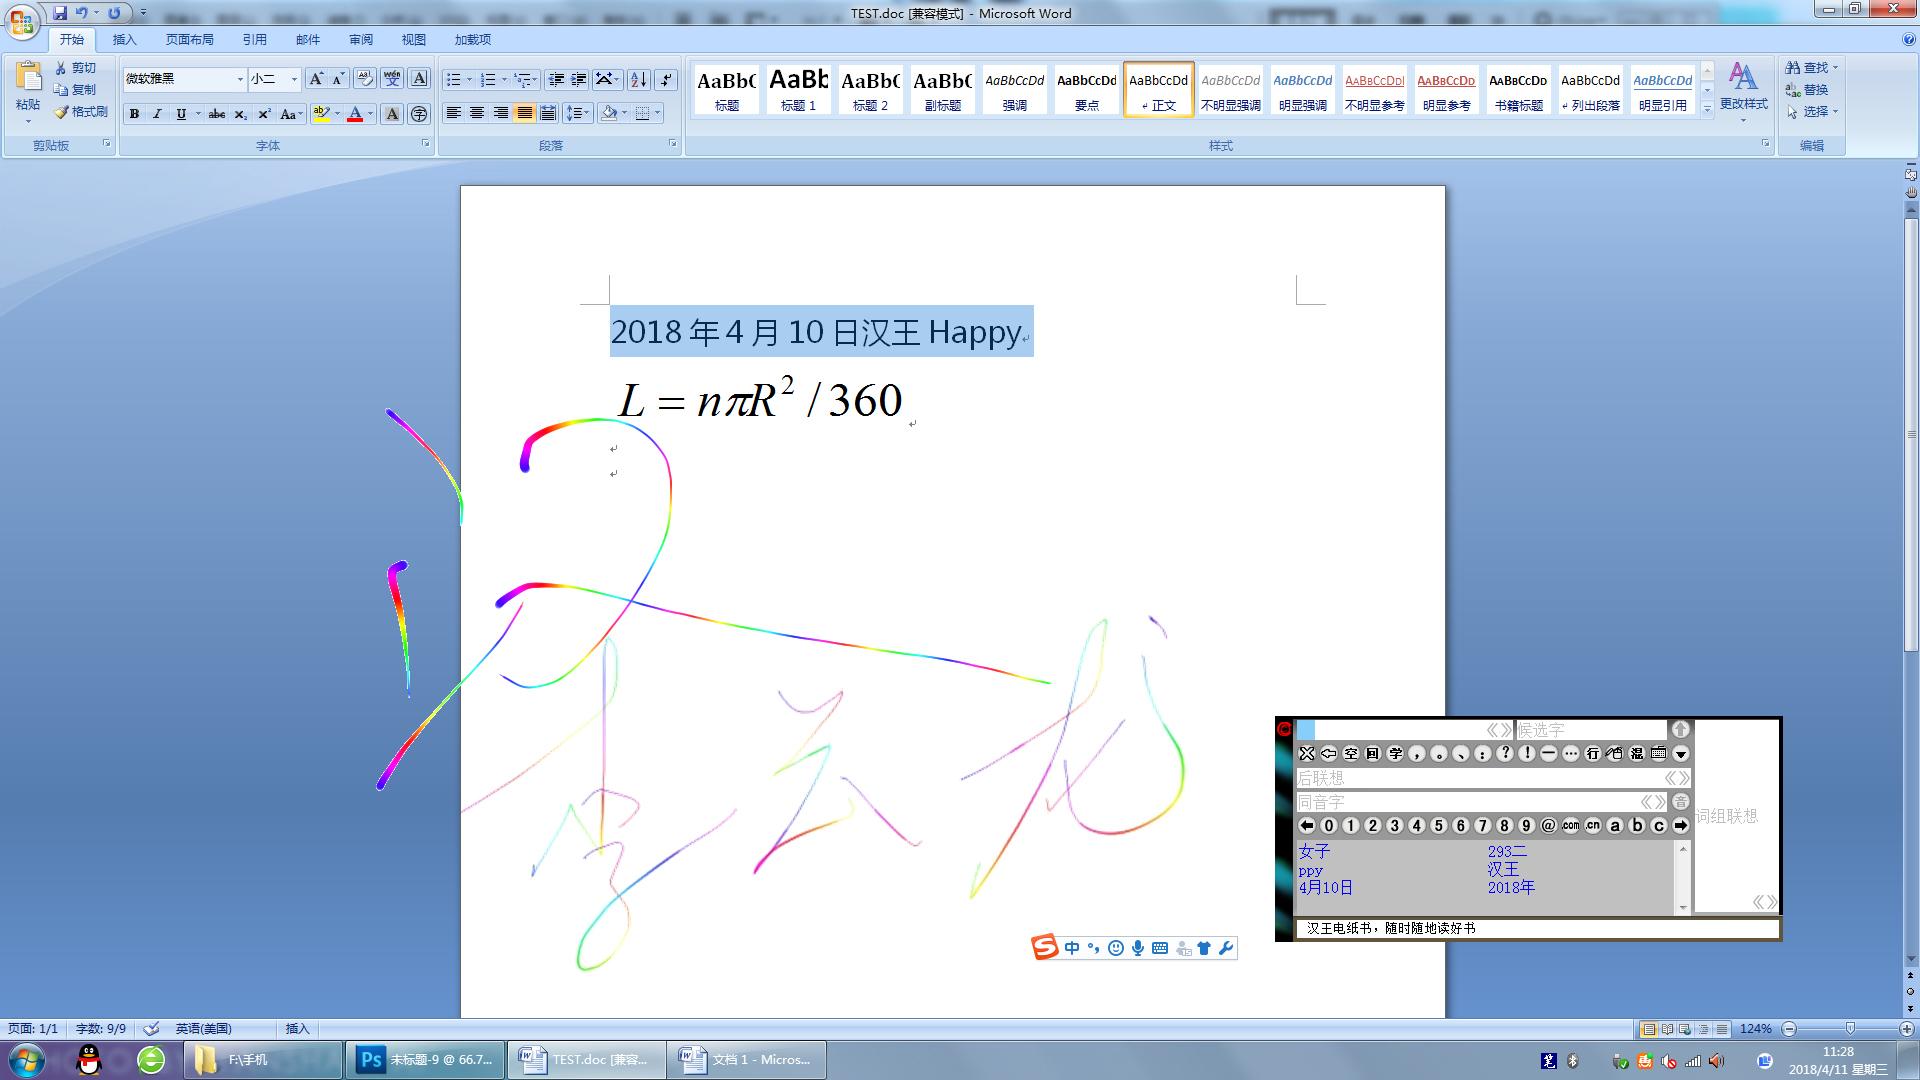The width and height of the screenshot is (1920, 1080).
Task: Open the font name dropdown
Action: point(240,79)
